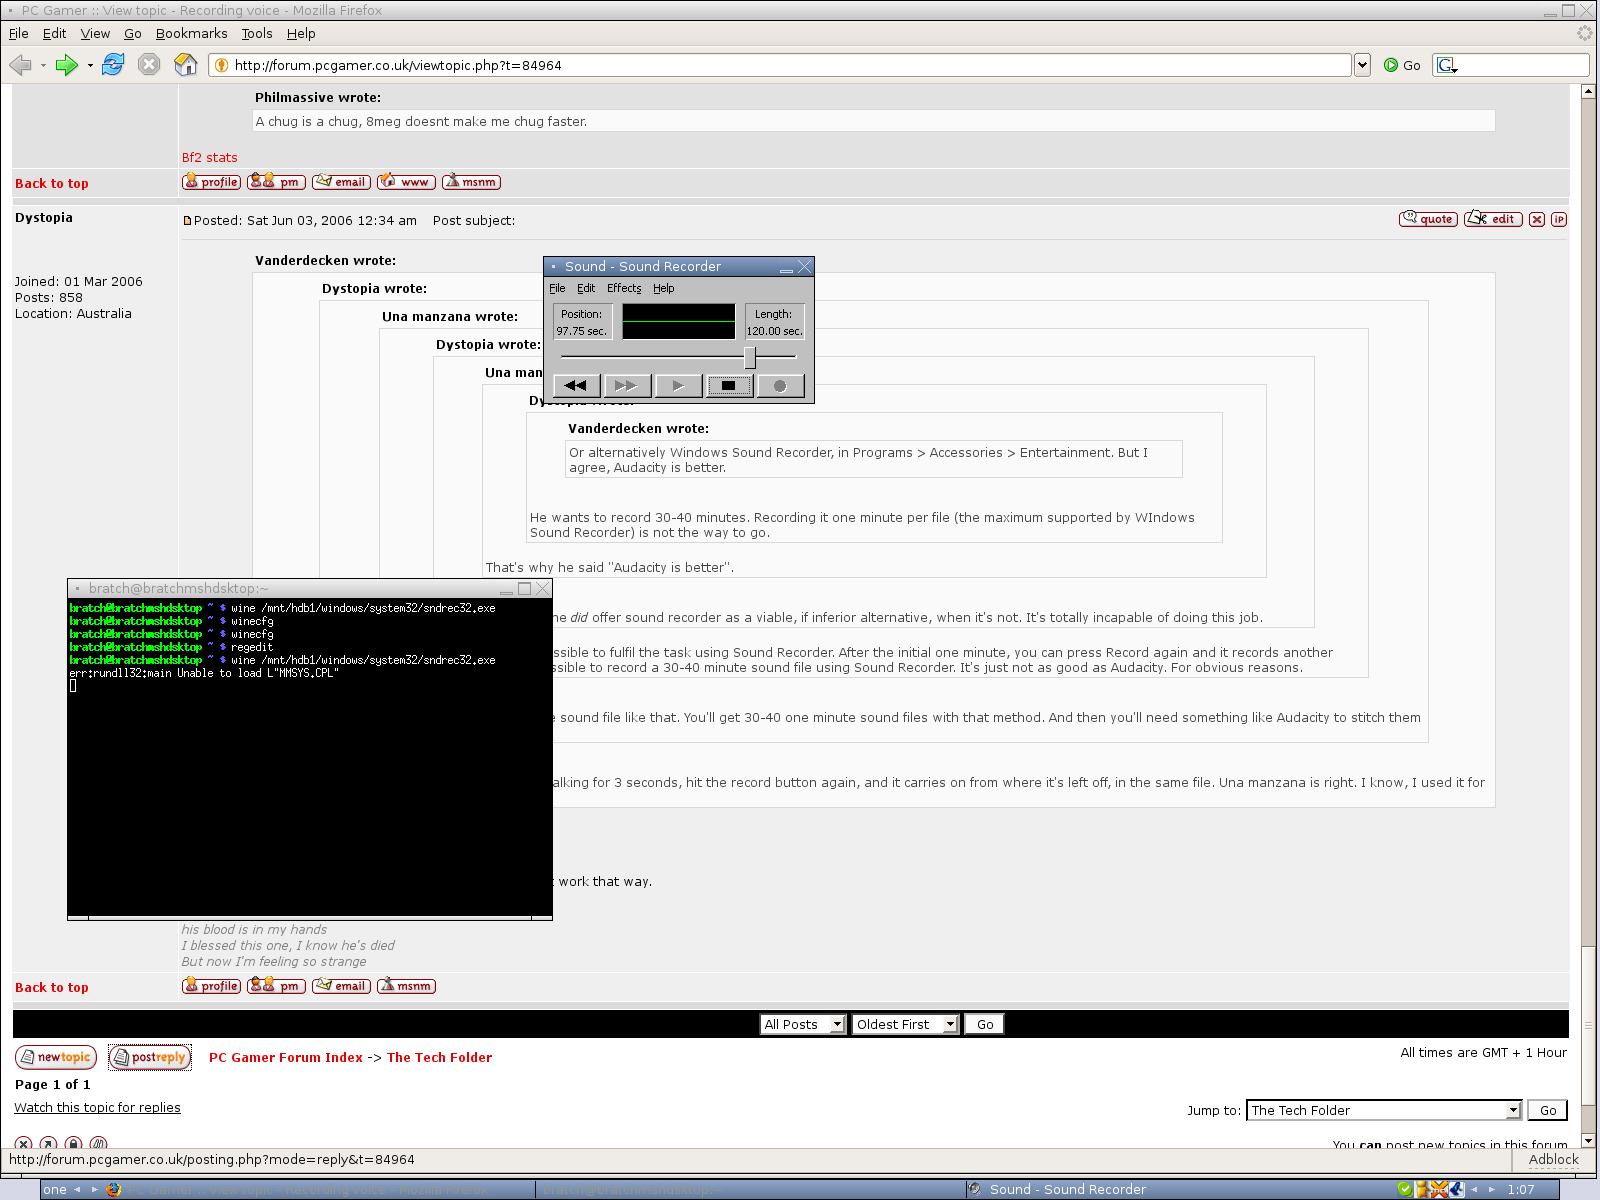Reload the page with the refresh icon
Screen dimensions: 1600x1200
[113, 65]
